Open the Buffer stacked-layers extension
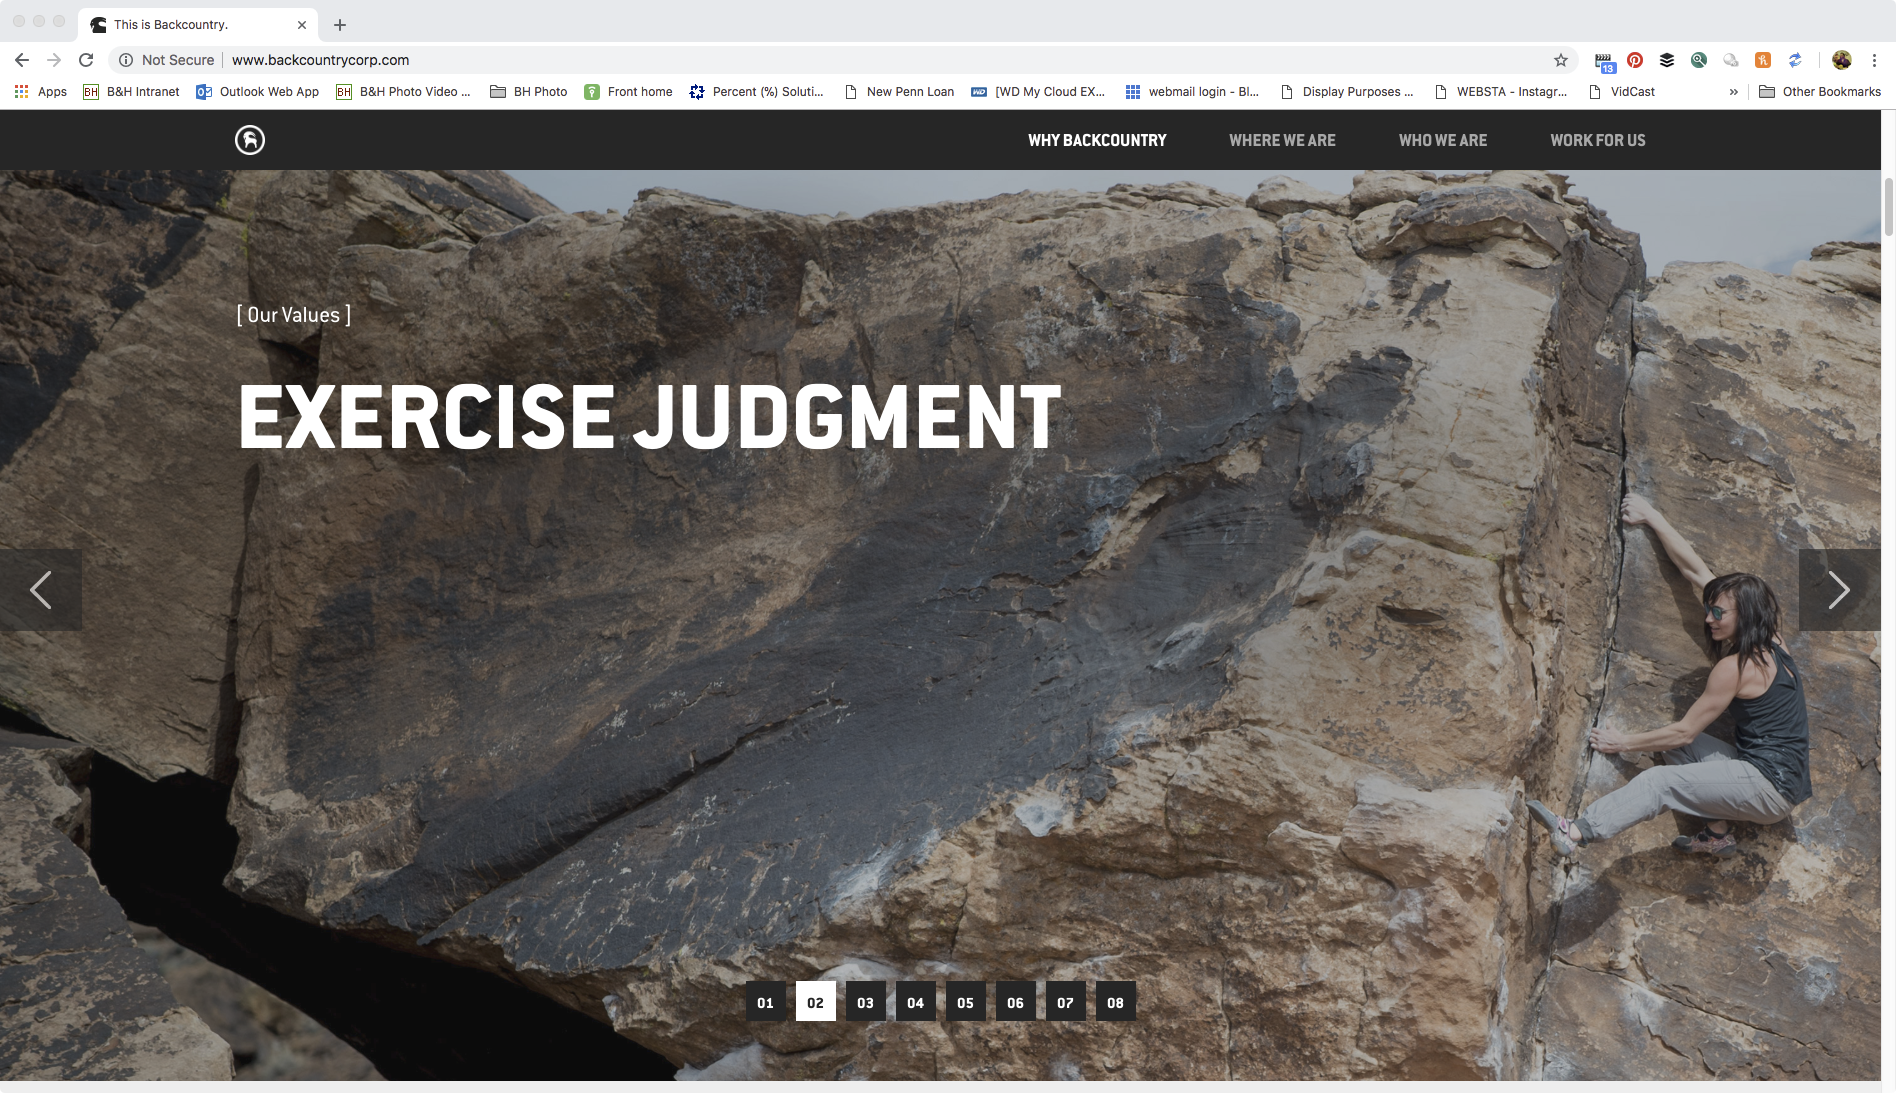The image size is (1896, 1093). [x=1667, y=60]
